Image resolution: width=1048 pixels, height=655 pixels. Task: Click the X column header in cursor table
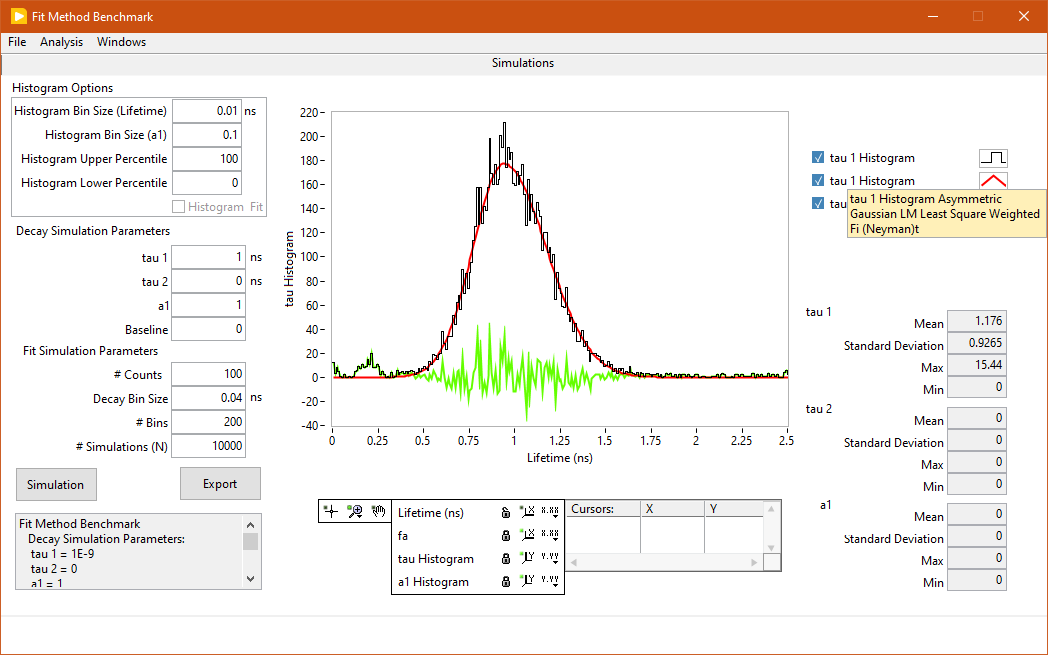[x=672, y=509]
